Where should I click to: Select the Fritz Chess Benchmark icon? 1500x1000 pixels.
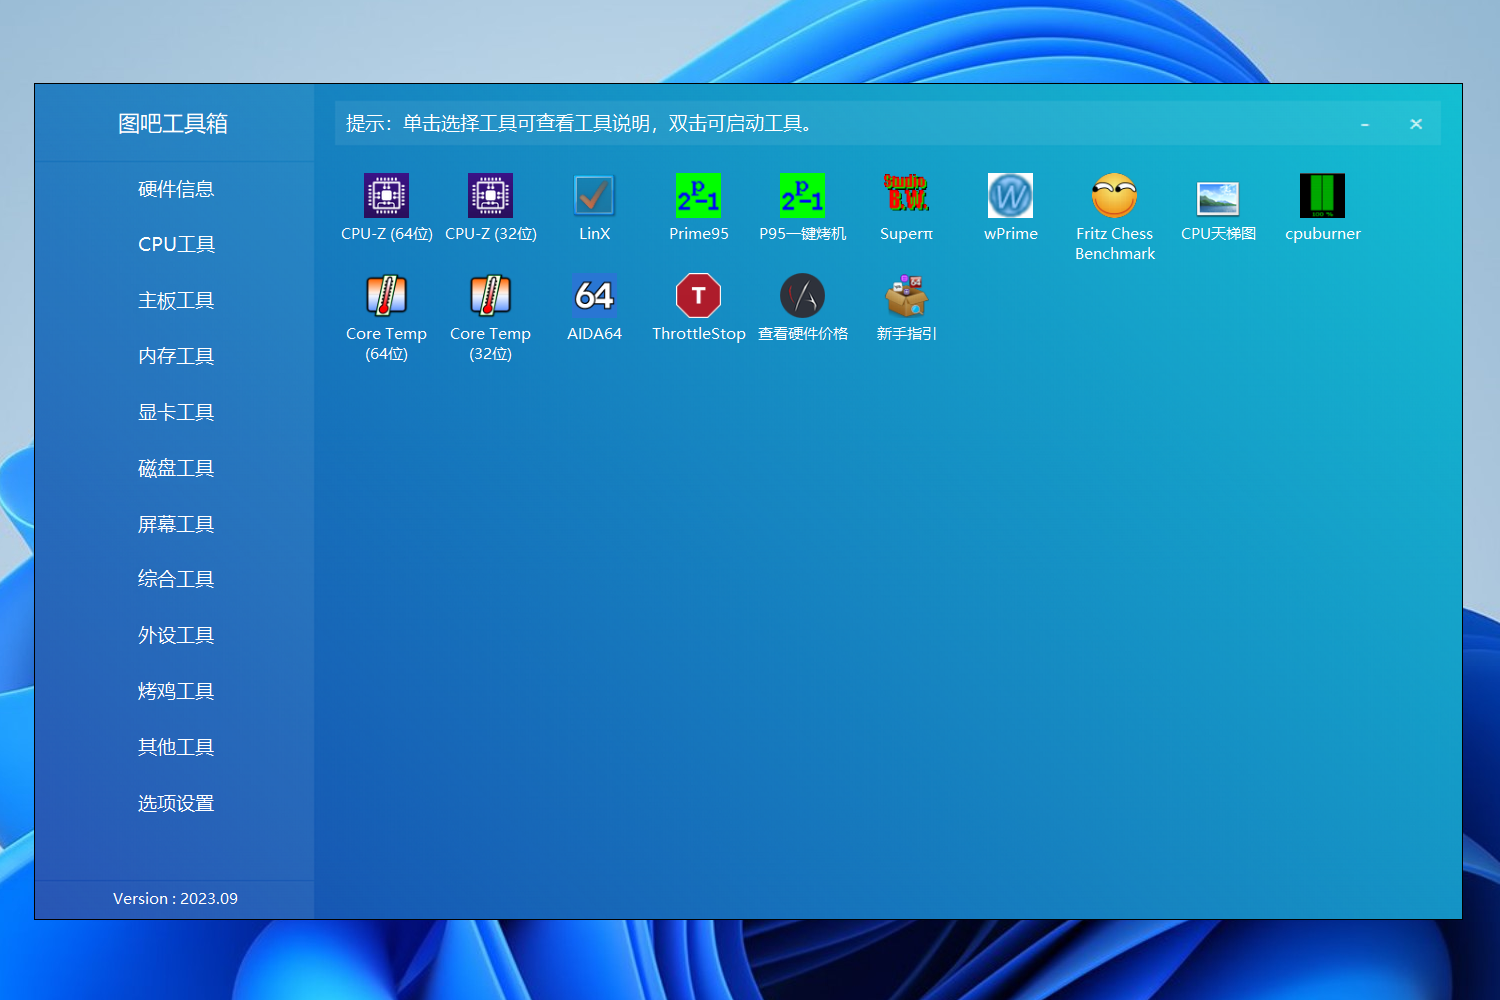[1114, 195]
